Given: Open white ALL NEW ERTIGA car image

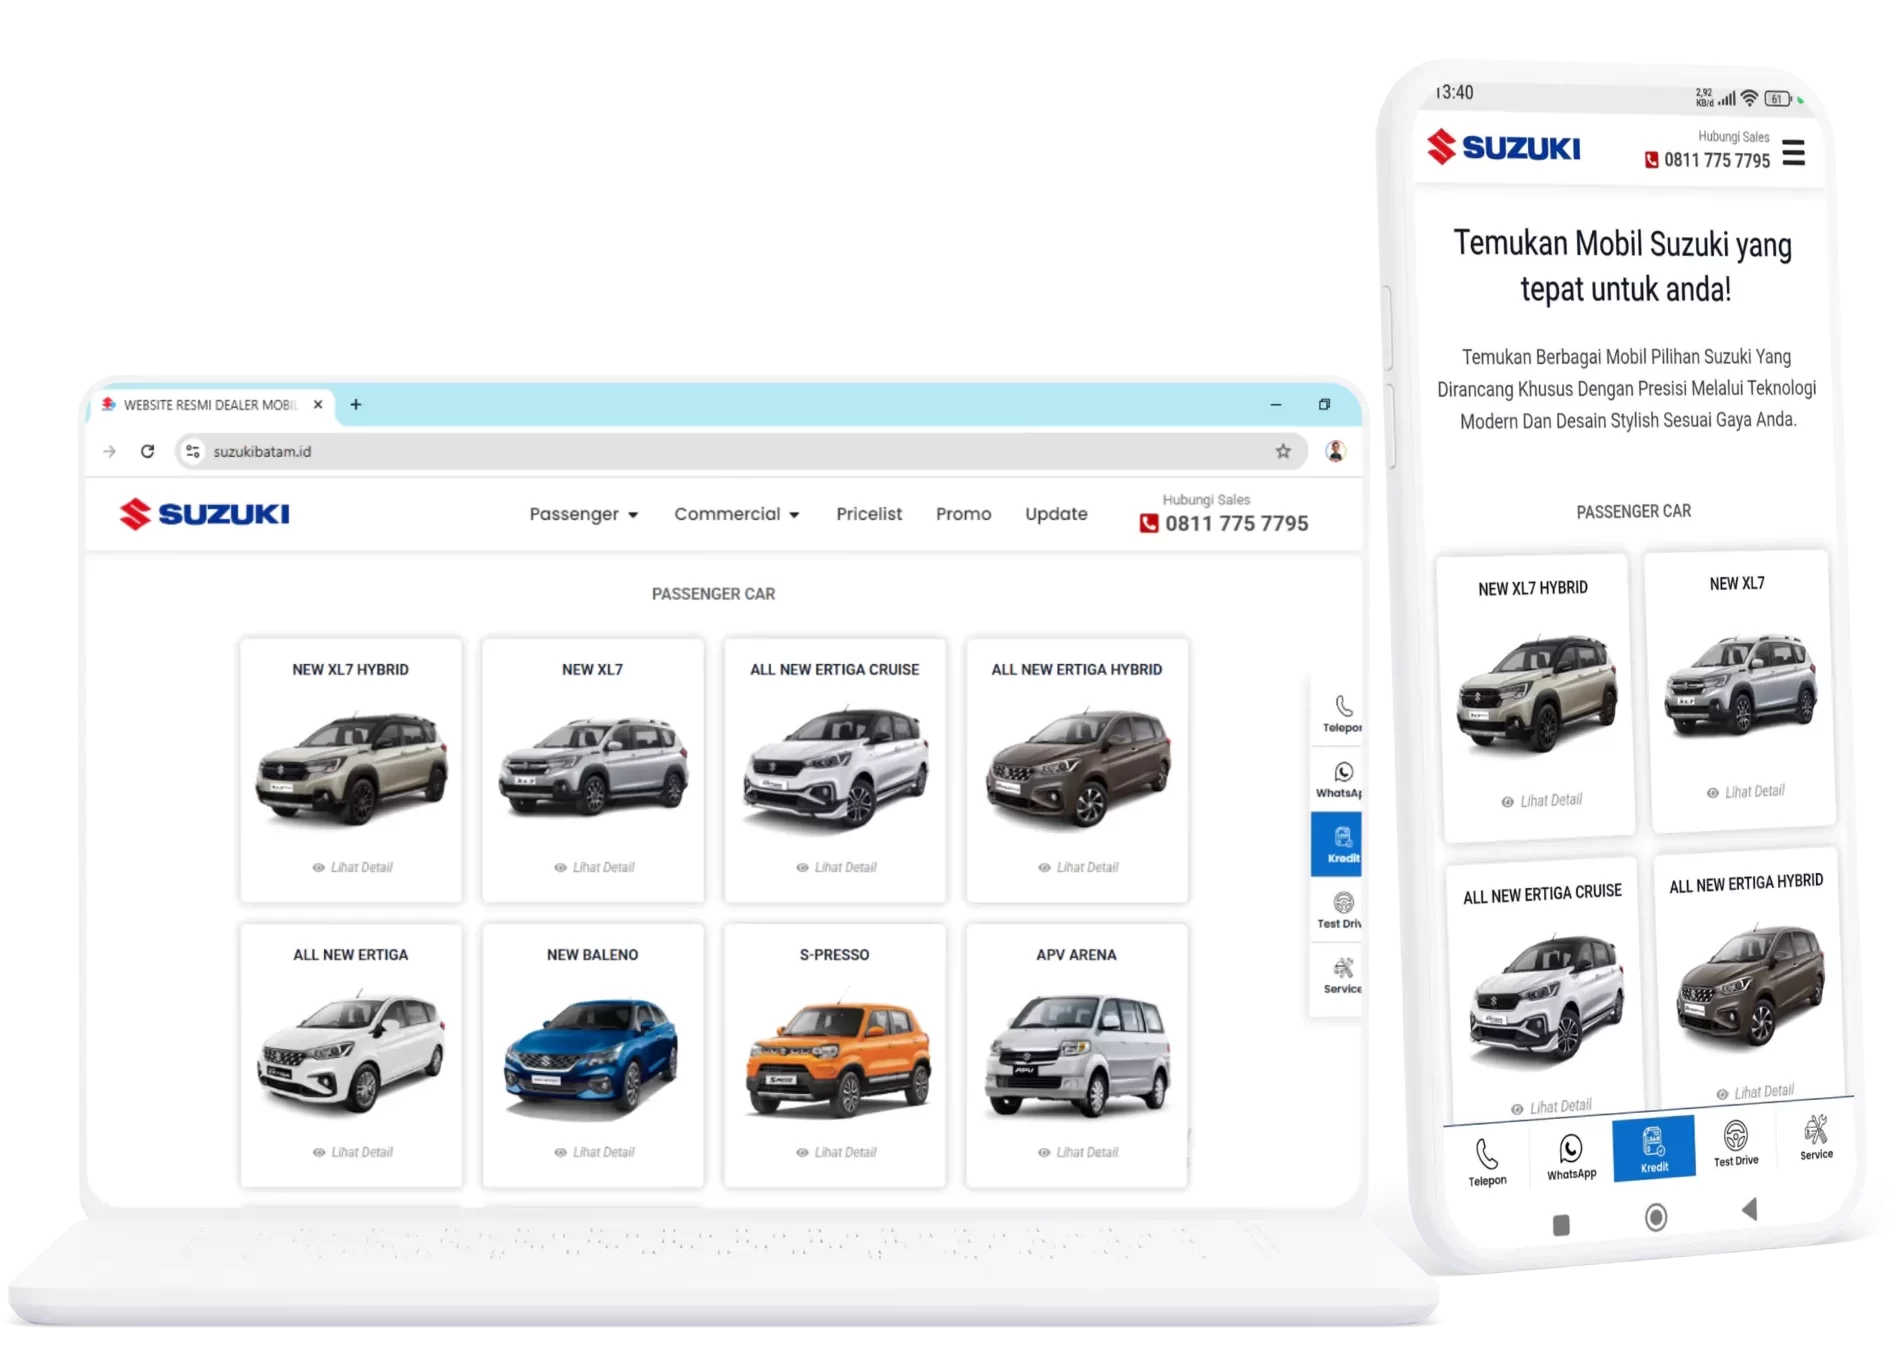Looking at the screenshot, I should point(351,1052).
